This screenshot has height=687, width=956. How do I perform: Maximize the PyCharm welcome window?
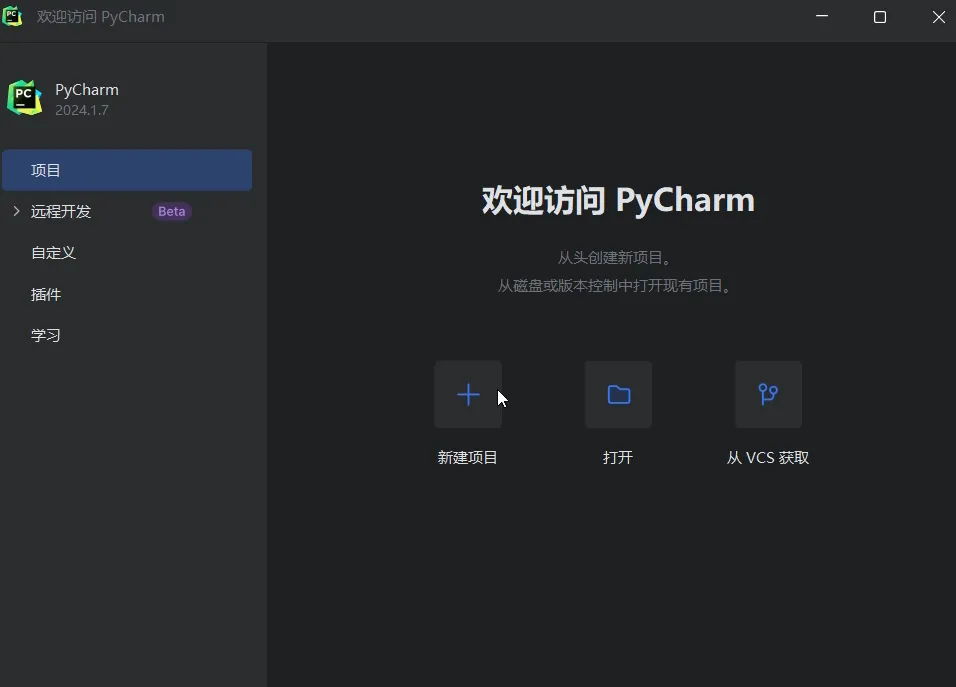click(x=880, y=16)
